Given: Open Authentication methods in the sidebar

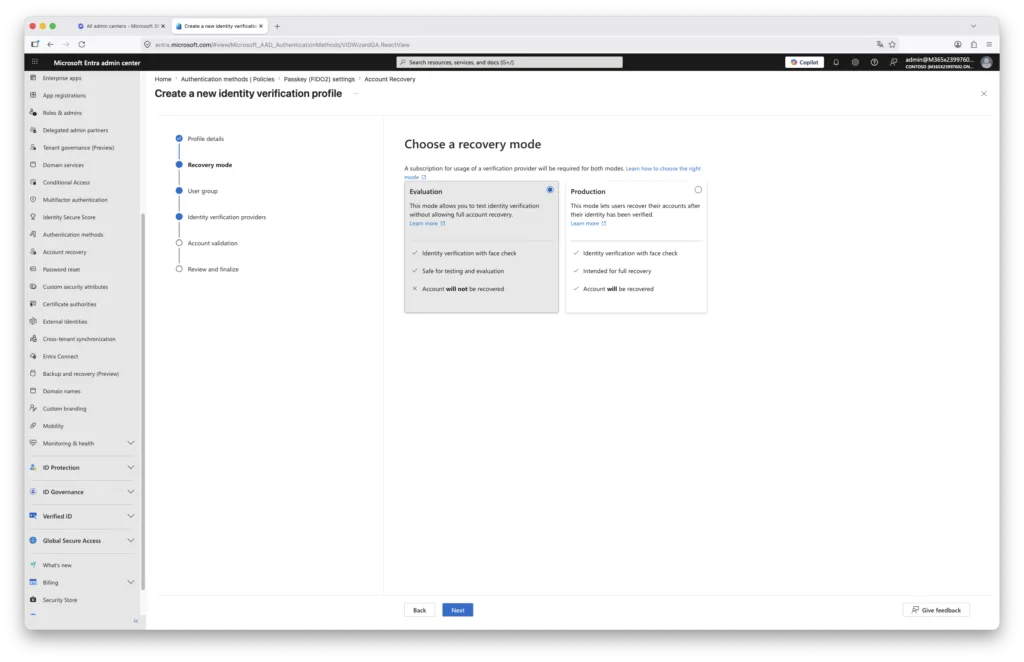Looking at the screenshot, I should (73, 234).
